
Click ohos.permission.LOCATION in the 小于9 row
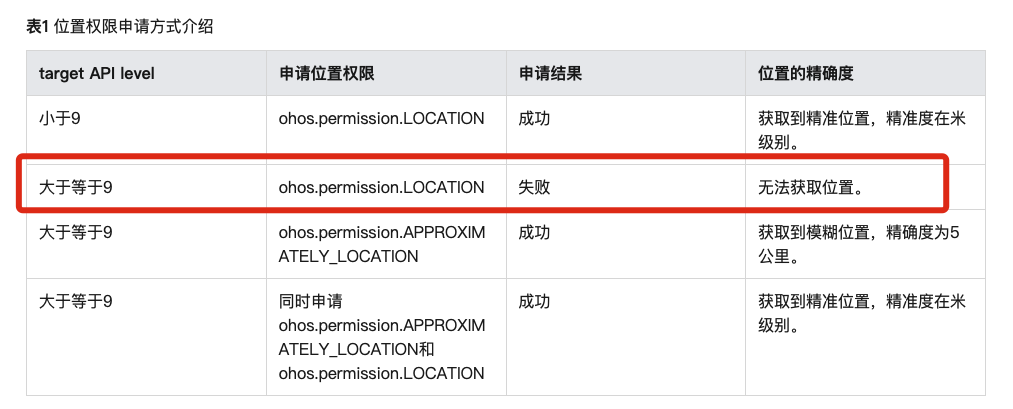381,119
